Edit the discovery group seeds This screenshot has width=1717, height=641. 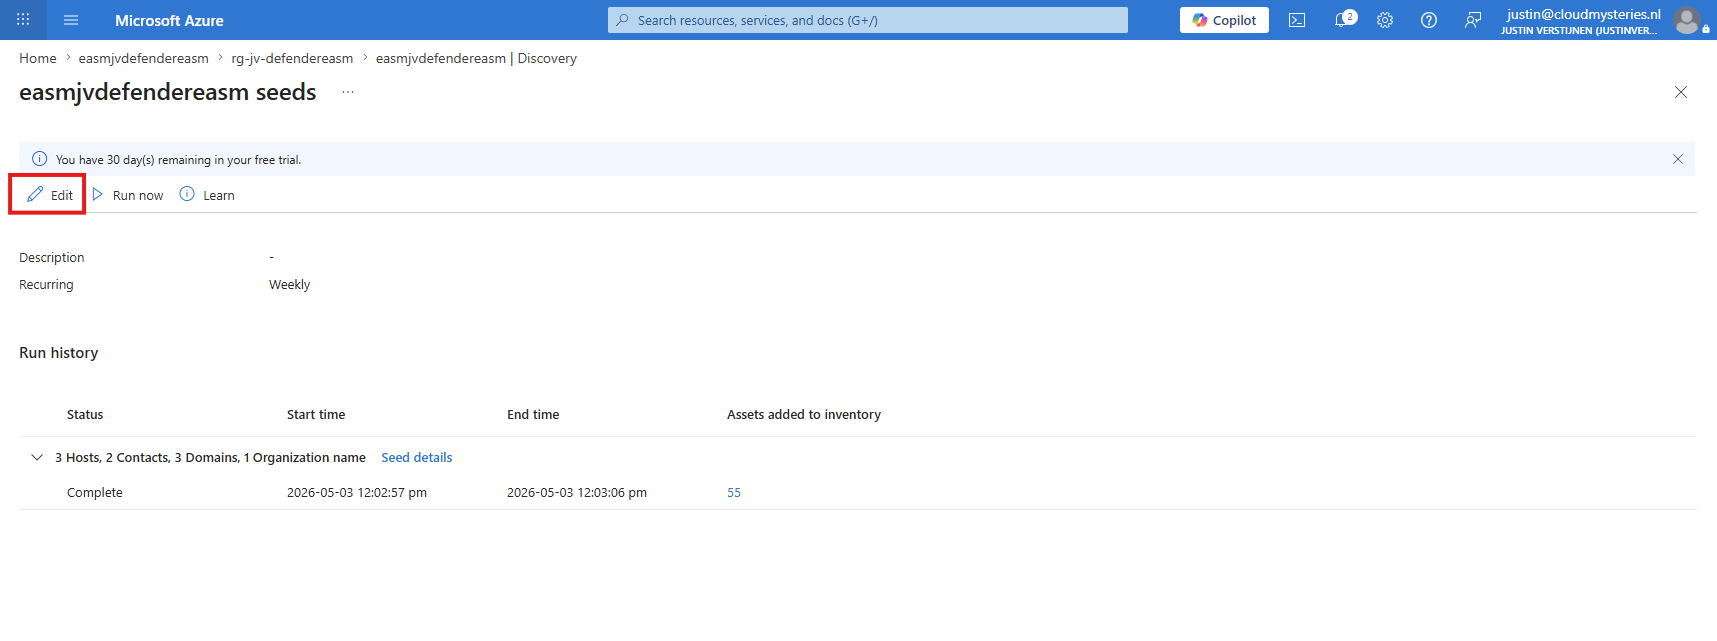click(x=49, y=195)
